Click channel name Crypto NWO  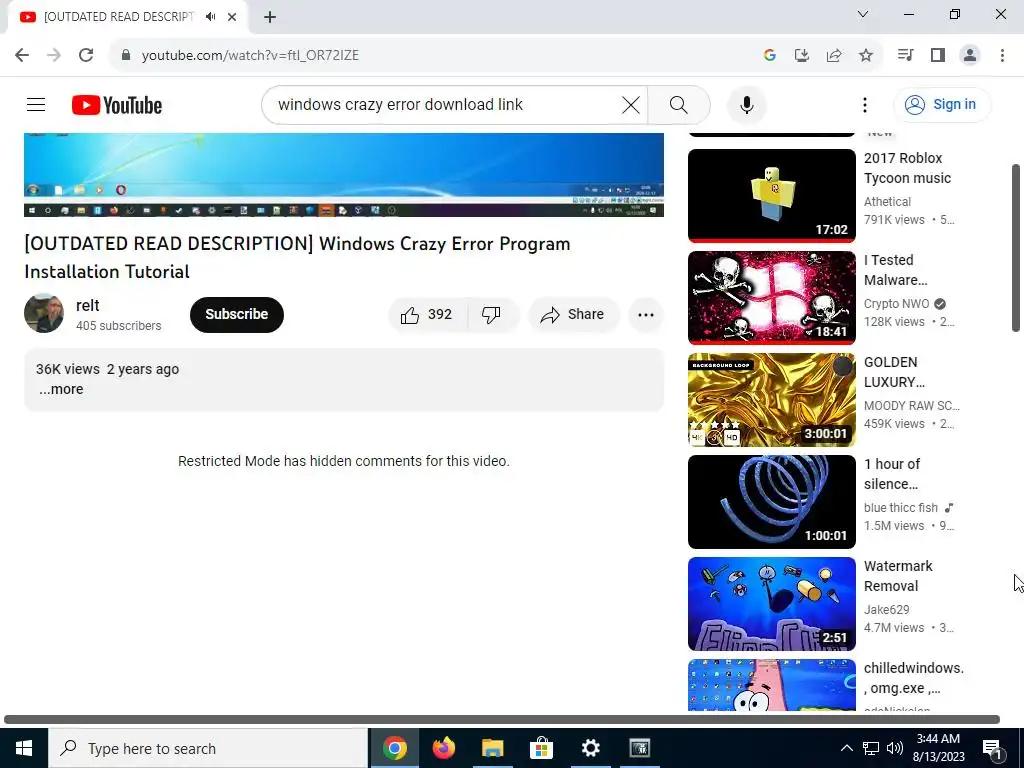896,304
